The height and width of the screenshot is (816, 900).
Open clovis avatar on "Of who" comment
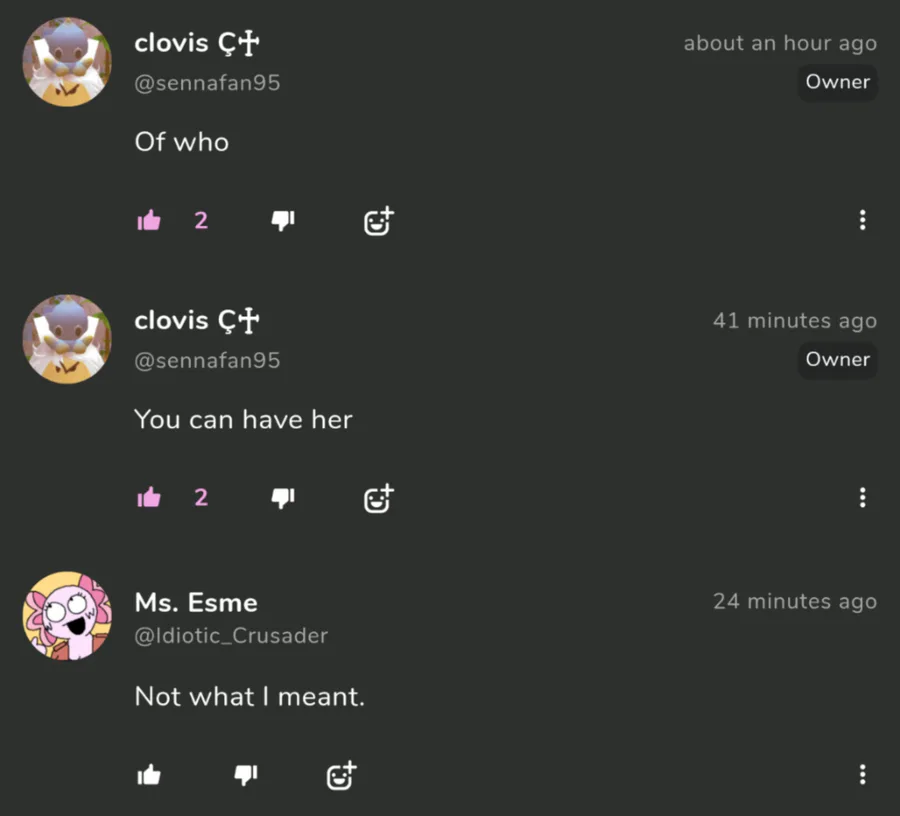67,62
